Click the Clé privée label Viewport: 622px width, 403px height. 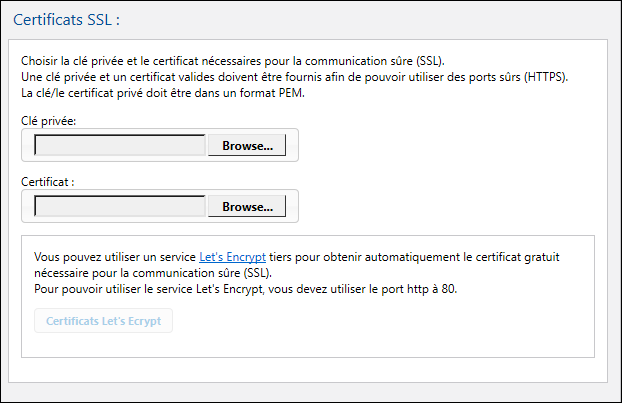[x=48, y=120]
